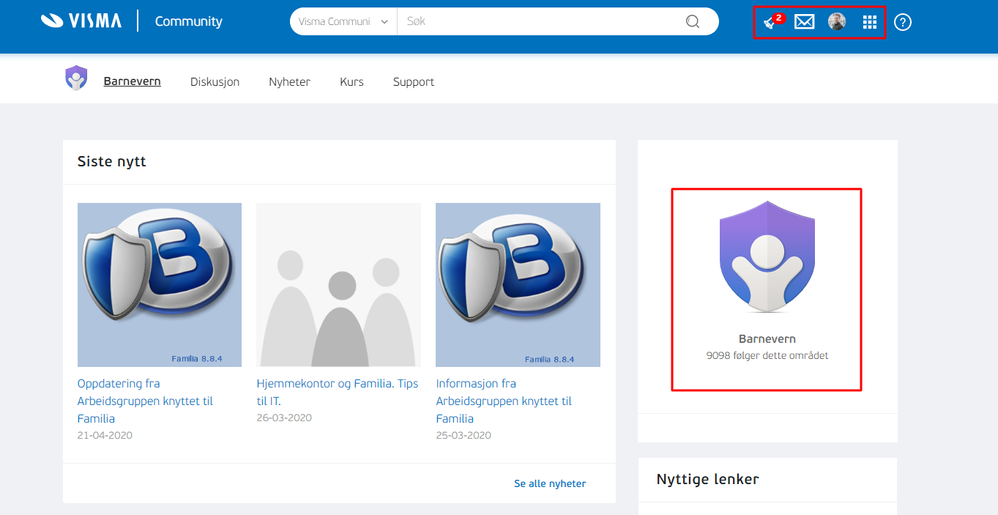The height and width of the screenshot is (515, 998).
Task: Click the date 21-04-2020
Action: pos(105,435)
